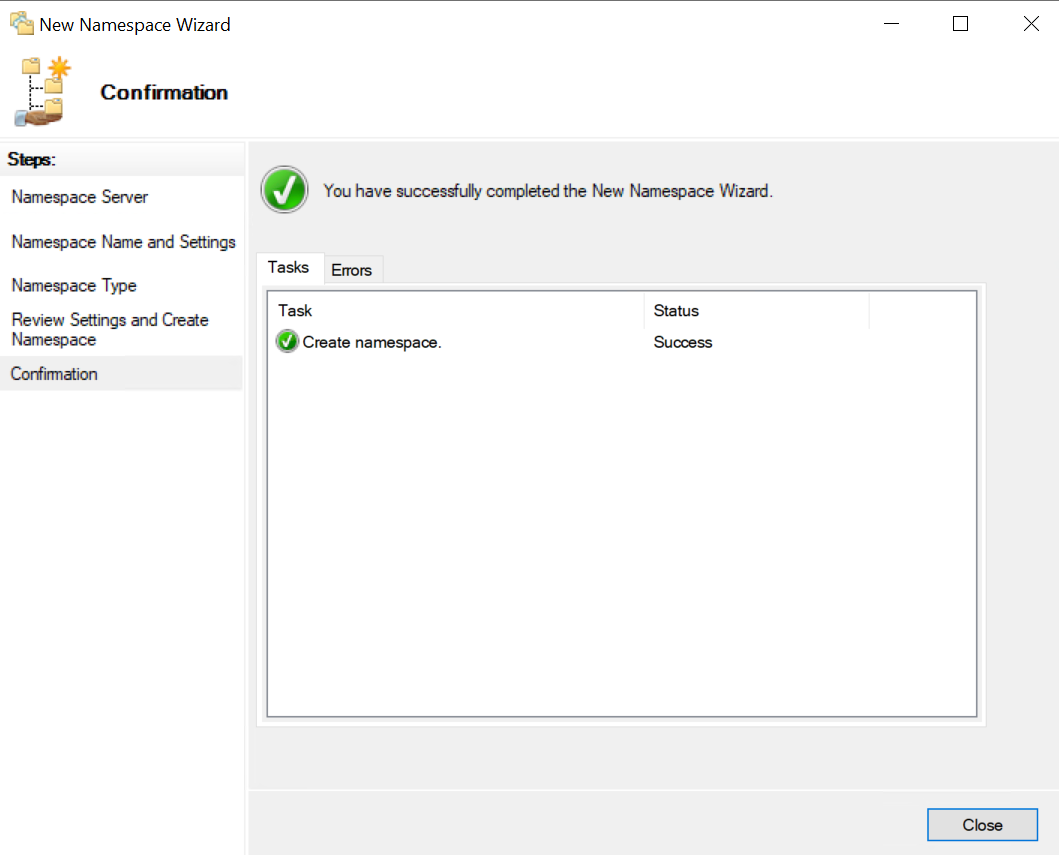Click the Namespace Type step
This screenshot has width=1059, height=855.
tap(74, 286)
